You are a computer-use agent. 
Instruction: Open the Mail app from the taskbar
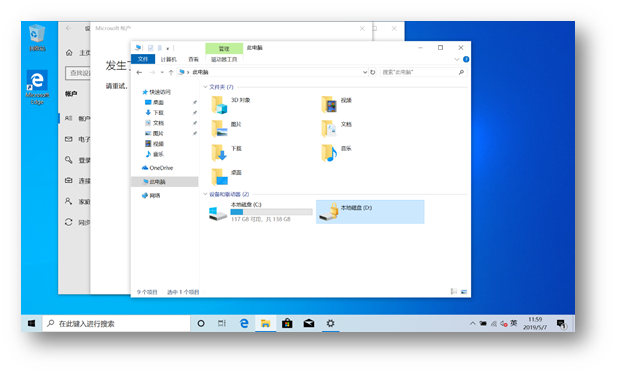coord(309,324)
